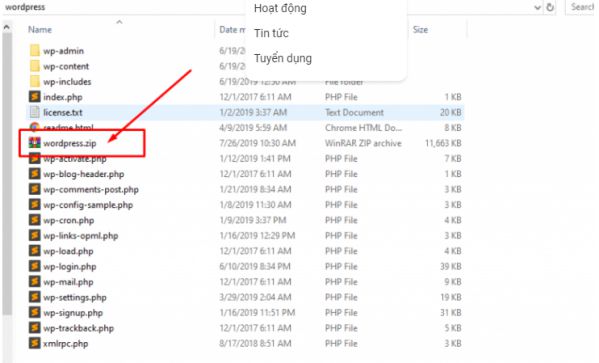Click the Search input box
Viewport: 599px width, 363px height.
[x=581, y=7]
